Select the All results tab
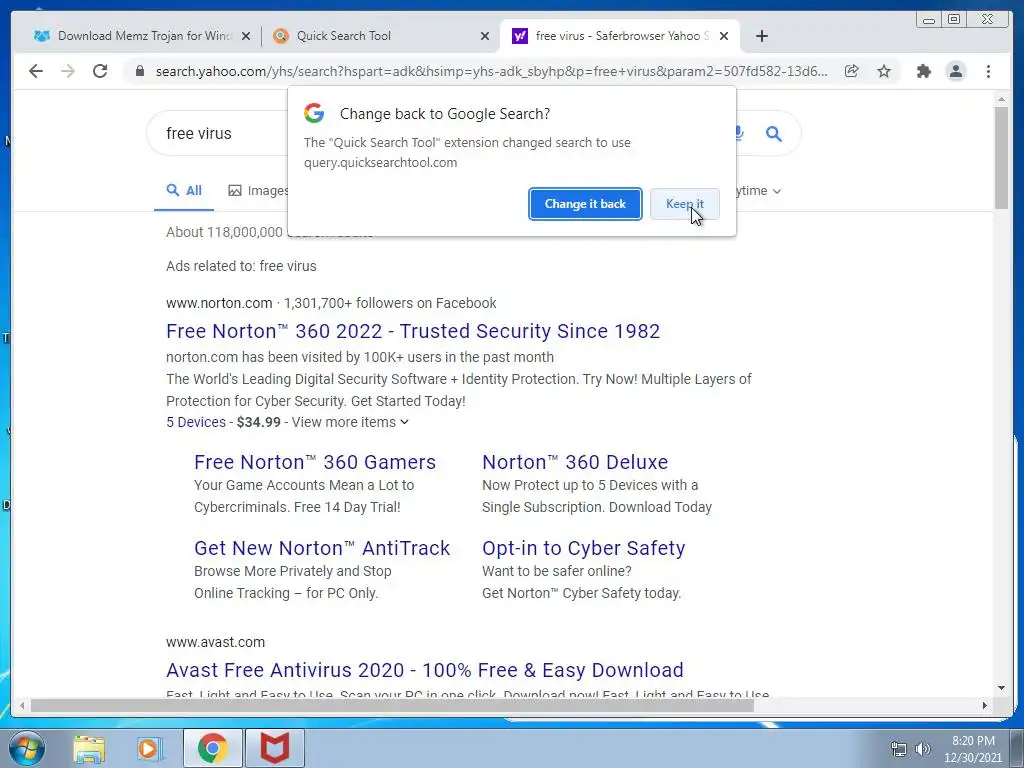The width and height of the screenshot is (1024, 768). [184, 191]
